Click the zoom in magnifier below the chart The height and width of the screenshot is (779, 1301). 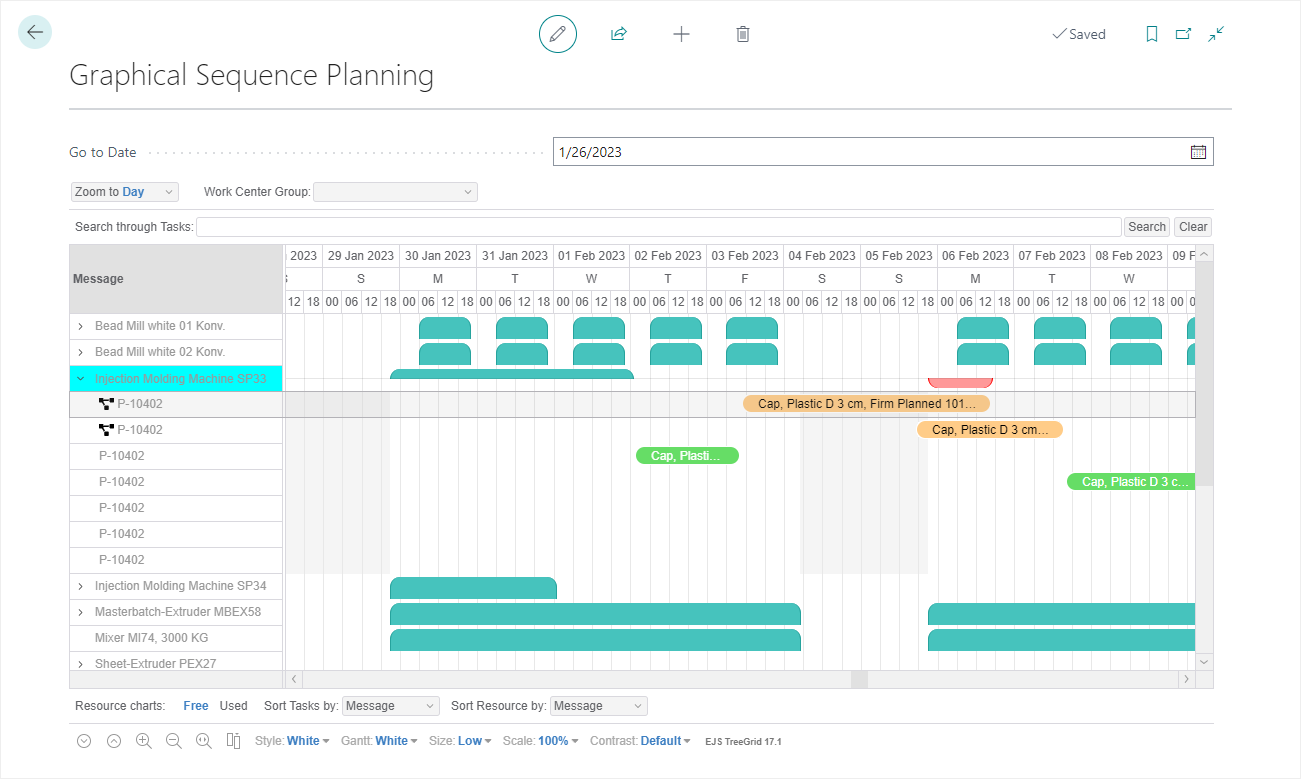tap(143, 740)
